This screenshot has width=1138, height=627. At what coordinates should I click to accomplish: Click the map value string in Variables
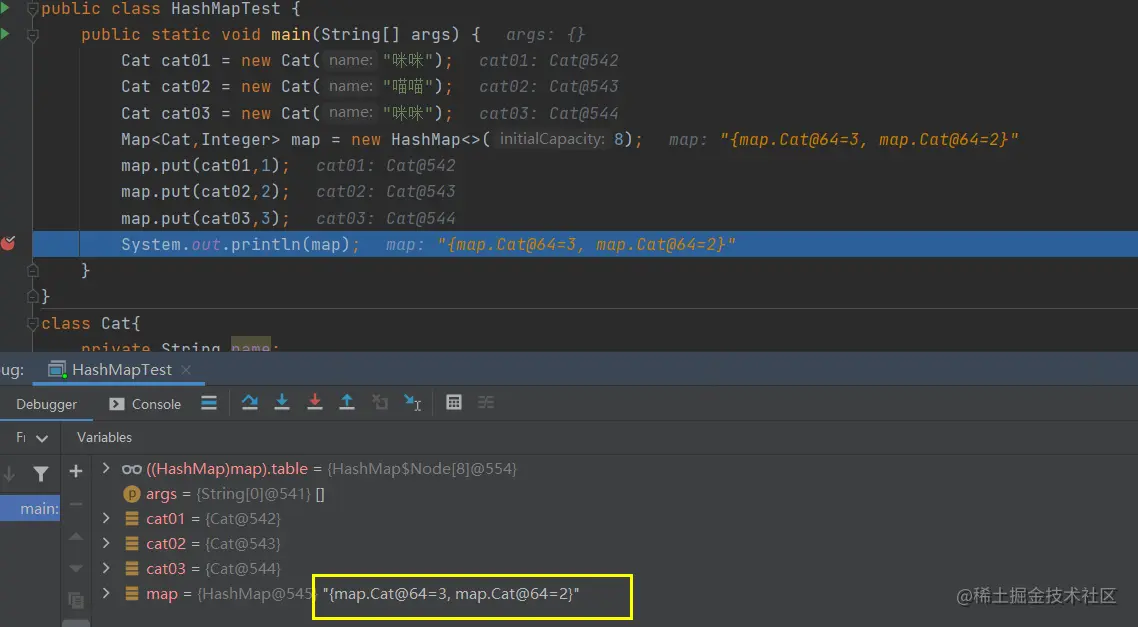tap(451, 594)
